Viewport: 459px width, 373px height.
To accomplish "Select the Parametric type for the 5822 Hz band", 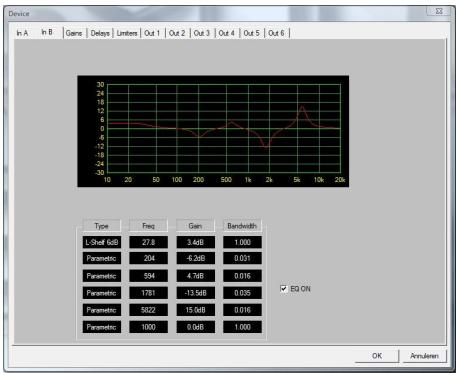I will coord(102,310).
